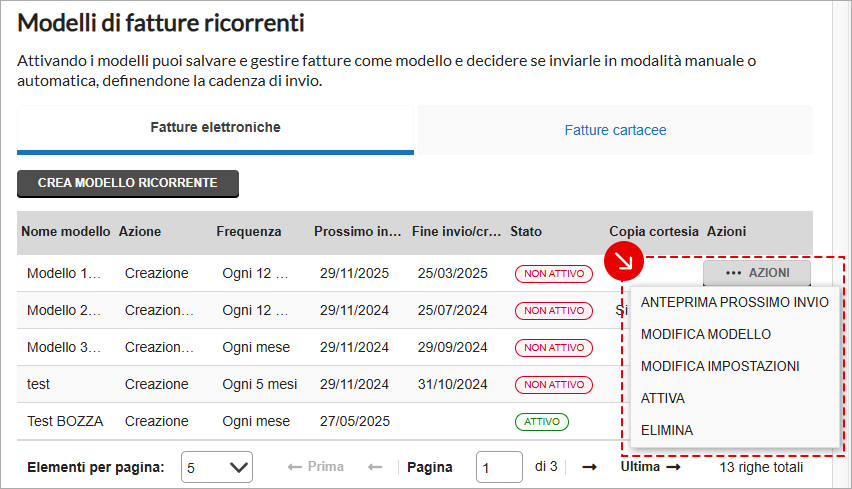Click the date 25/03/2025
The image size is (852, 489).
point(453,273)
